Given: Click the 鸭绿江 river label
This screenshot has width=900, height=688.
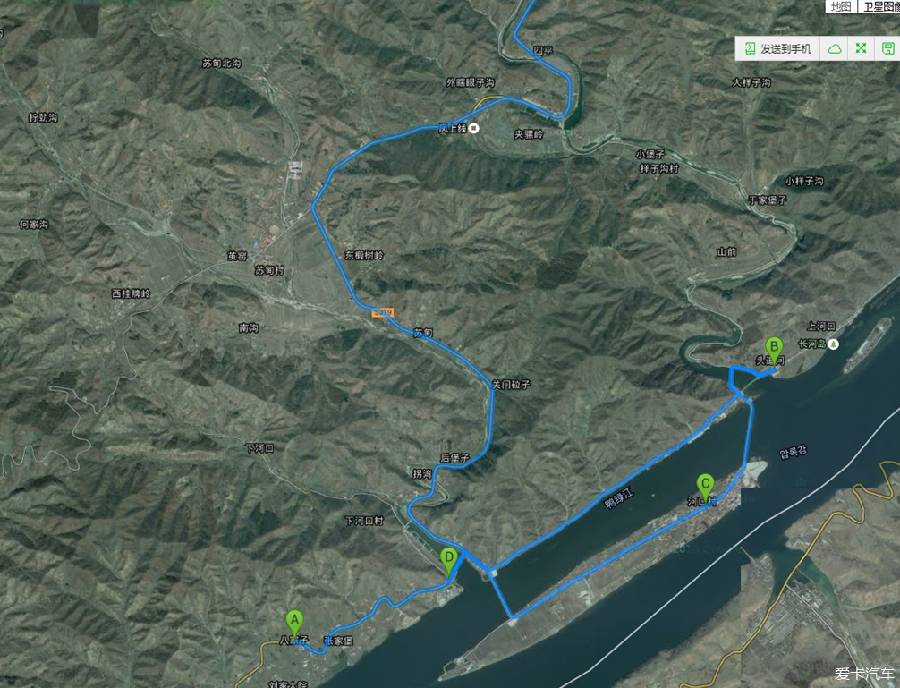Looking at the screenshot, I should [x=619, y=497].
